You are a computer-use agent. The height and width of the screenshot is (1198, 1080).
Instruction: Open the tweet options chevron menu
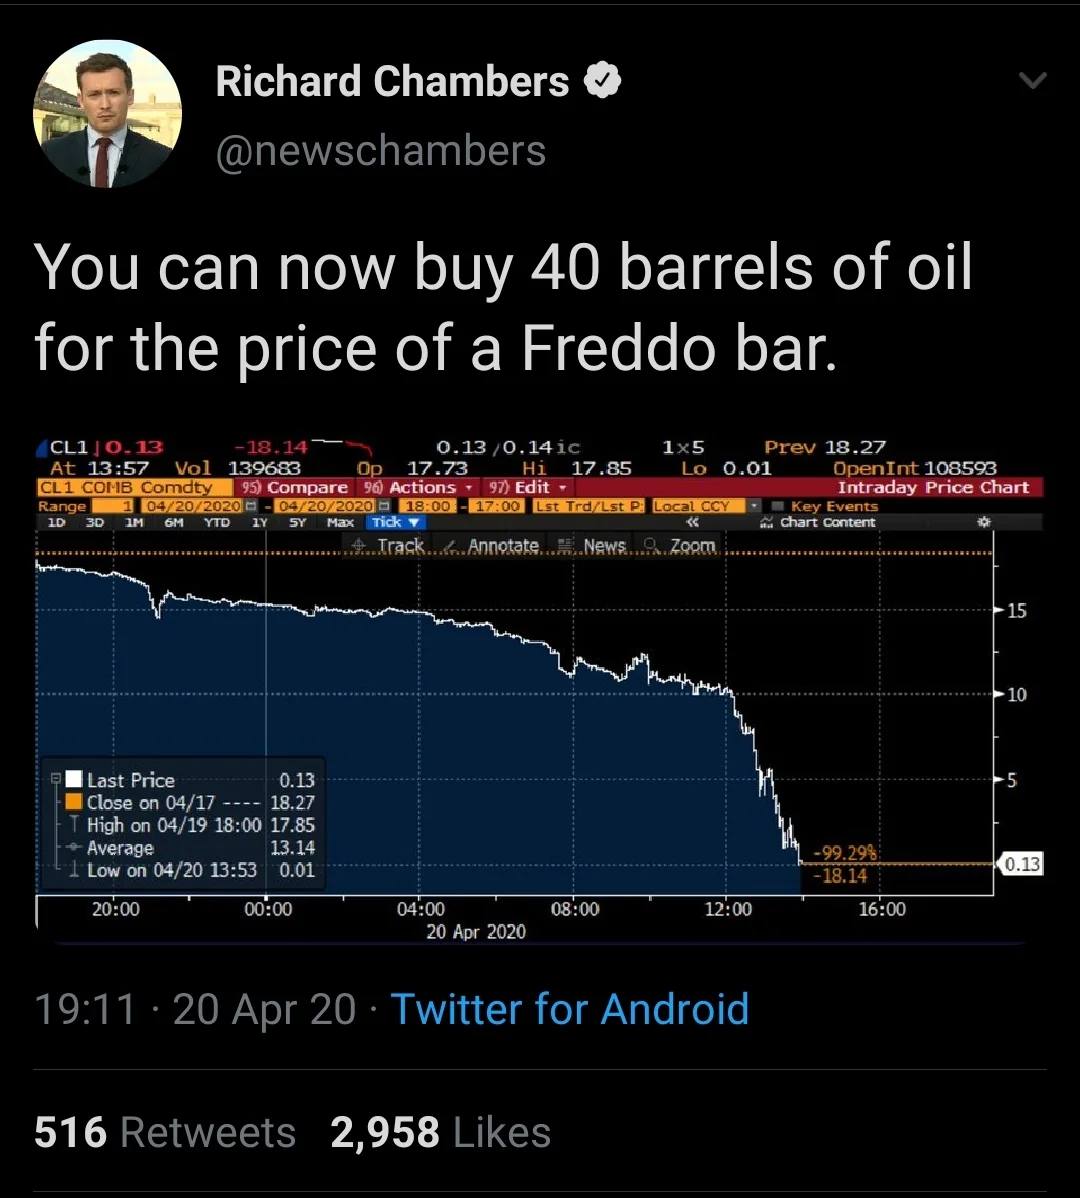click(1032, 79)
